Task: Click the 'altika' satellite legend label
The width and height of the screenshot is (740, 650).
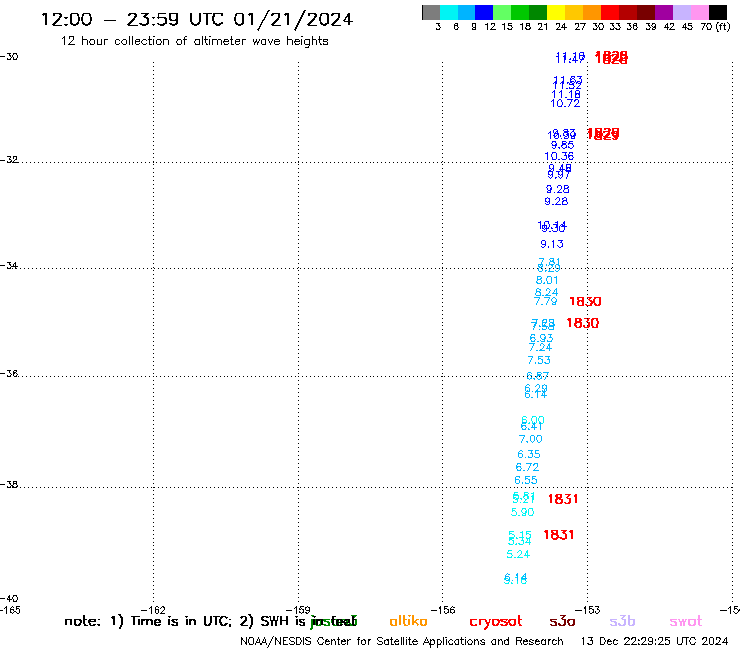Action: point(408,621)
